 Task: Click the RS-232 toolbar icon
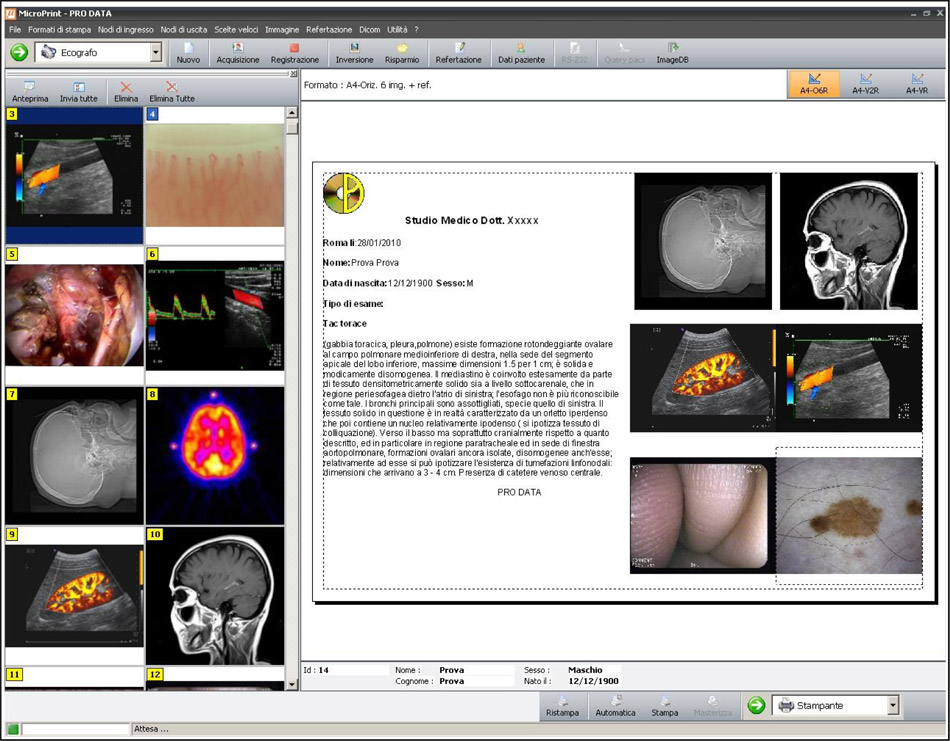click(574, 53)
